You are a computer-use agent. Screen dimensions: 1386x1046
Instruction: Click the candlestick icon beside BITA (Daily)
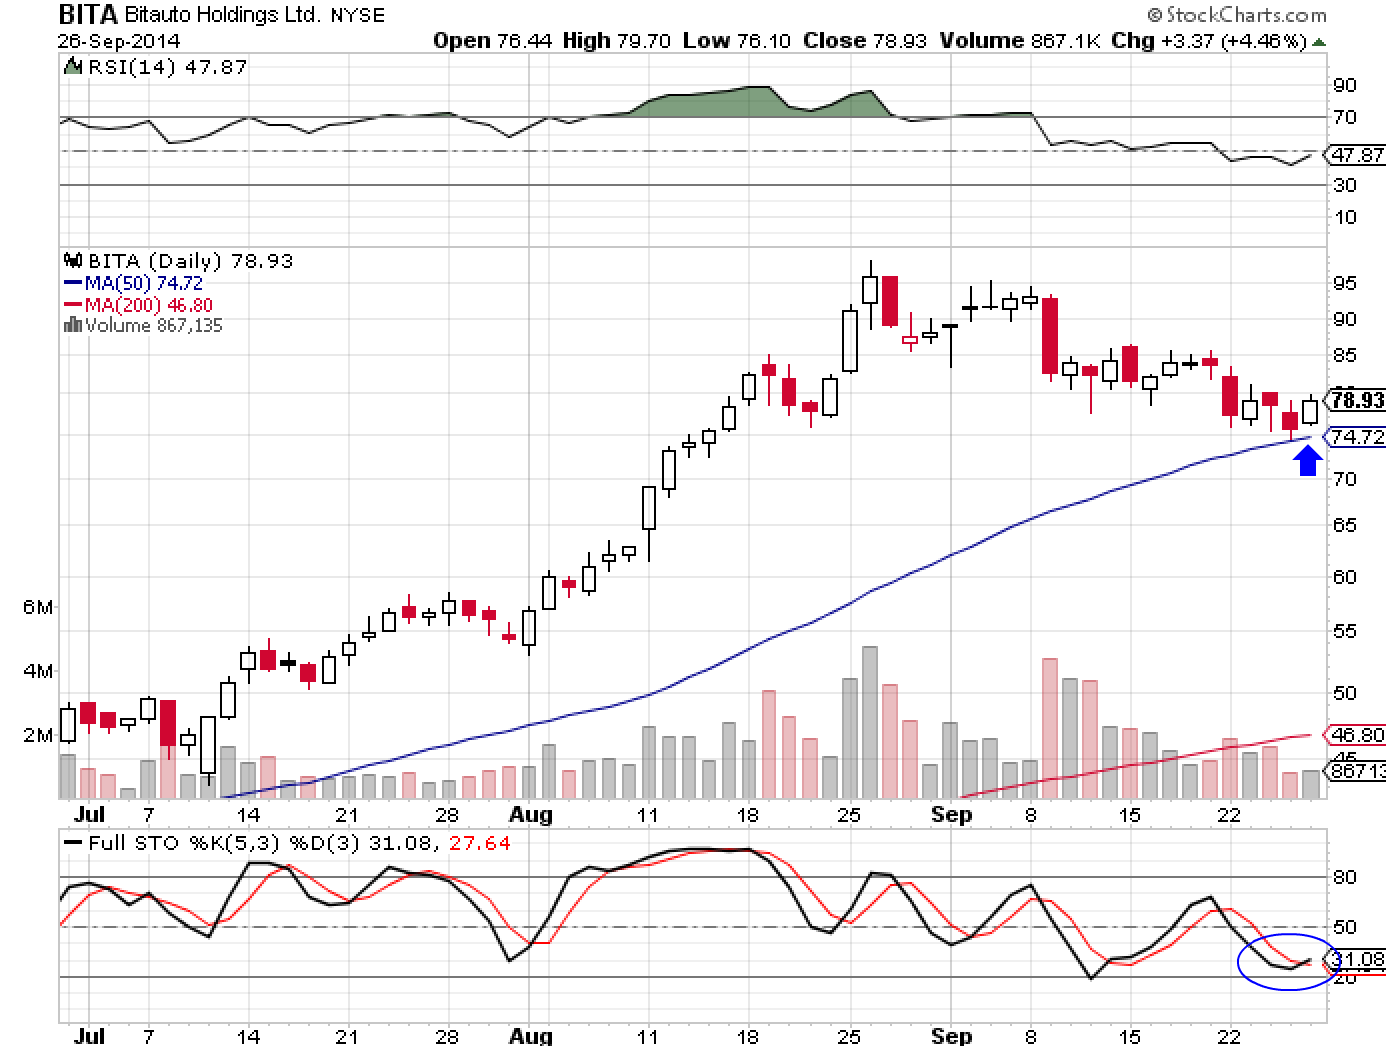(x=72, y=261)
